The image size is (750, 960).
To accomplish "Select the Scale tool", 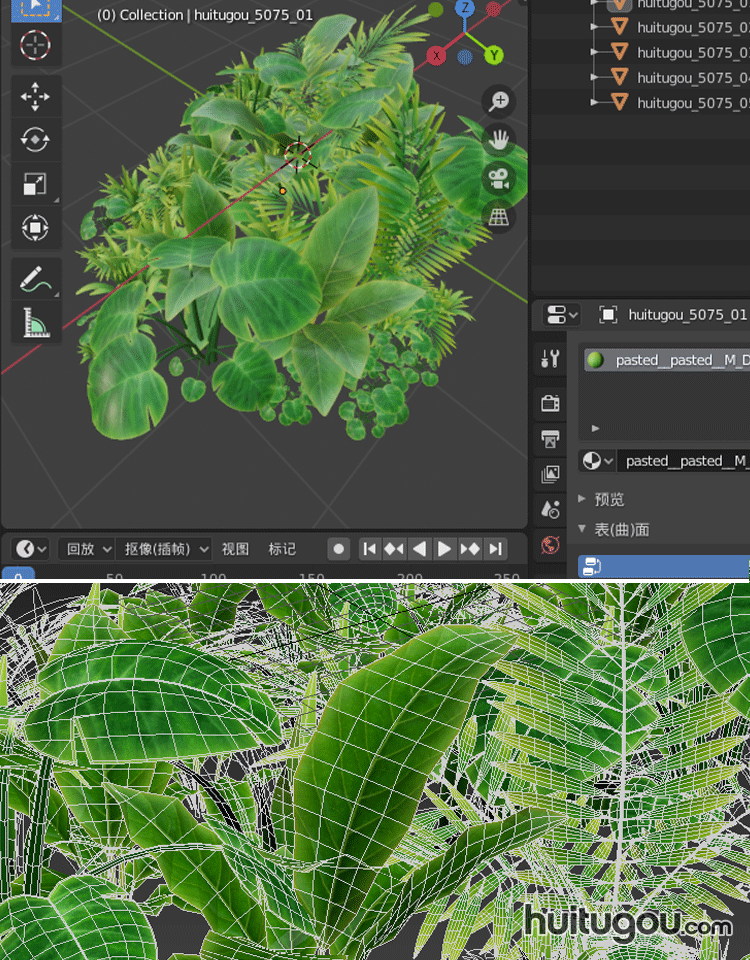I will (x=35, y=184).
